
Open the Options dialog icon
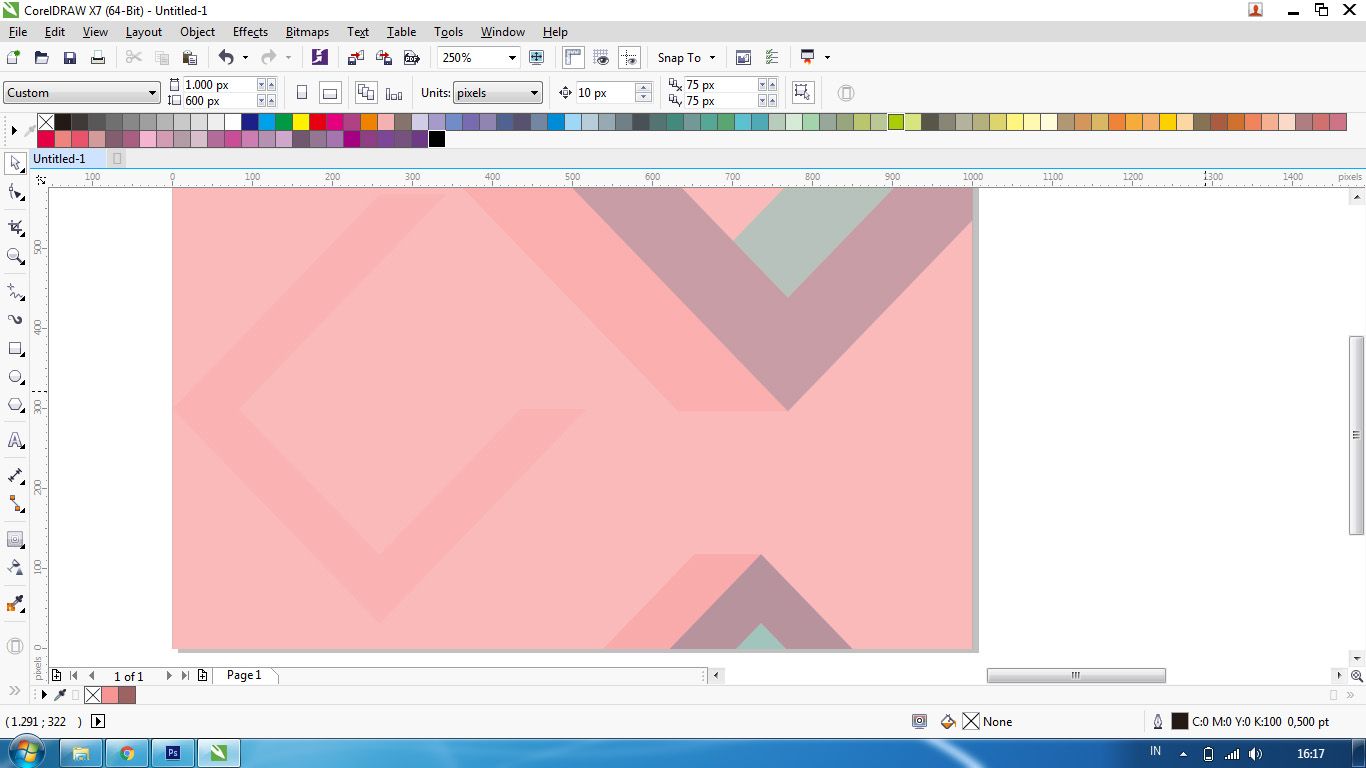click(x=771, y=58)
